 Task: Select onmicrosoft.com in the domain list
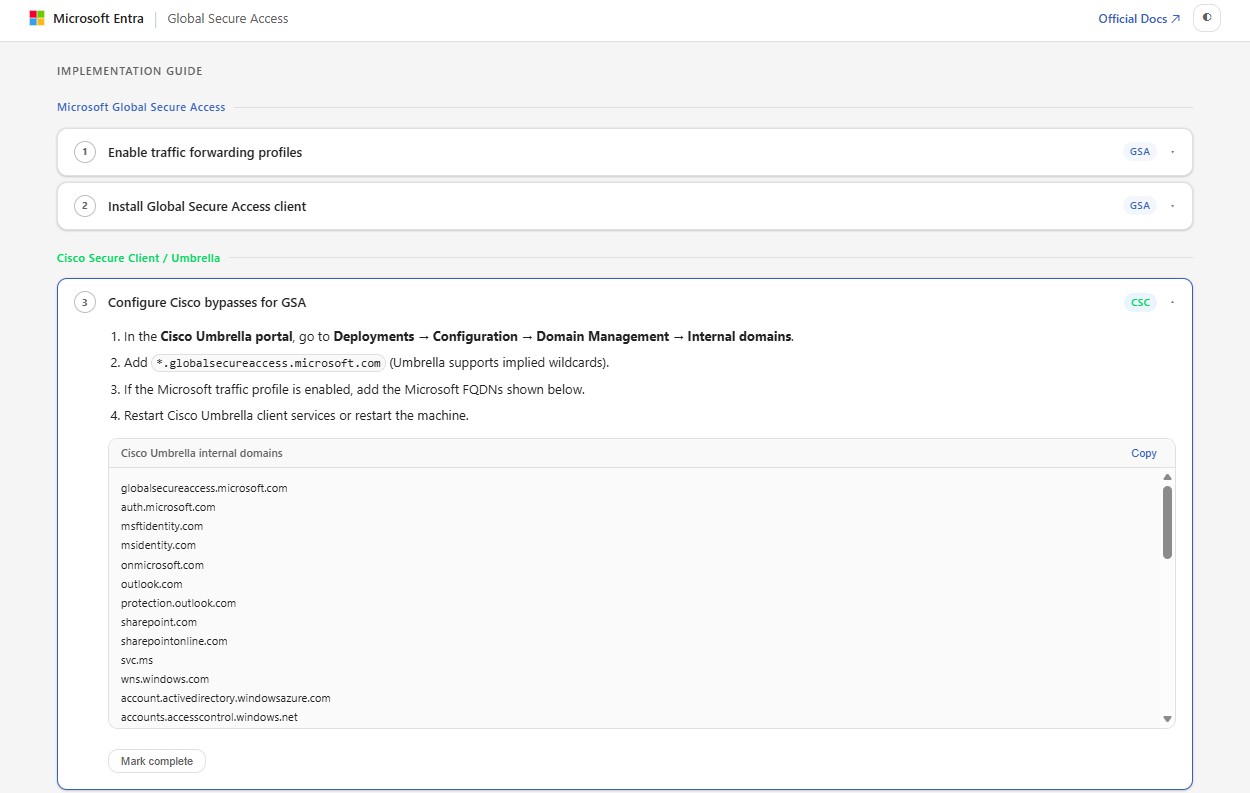pyautogui.click(x=162, y=565)
